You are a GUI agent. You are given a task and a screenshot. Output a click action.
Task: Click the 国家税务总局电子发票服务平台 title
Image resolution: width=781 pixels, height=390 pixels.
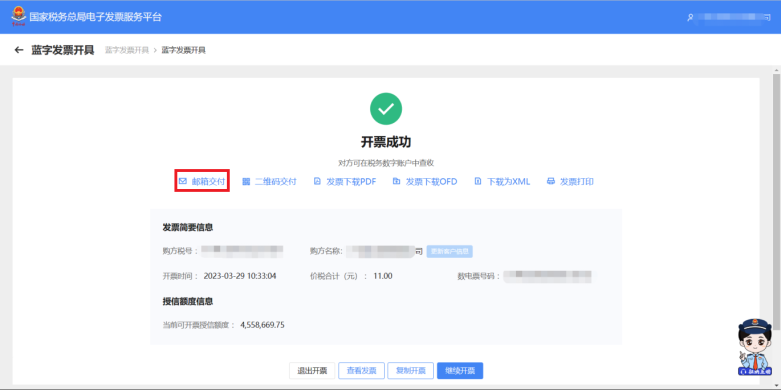click(96, 17)
